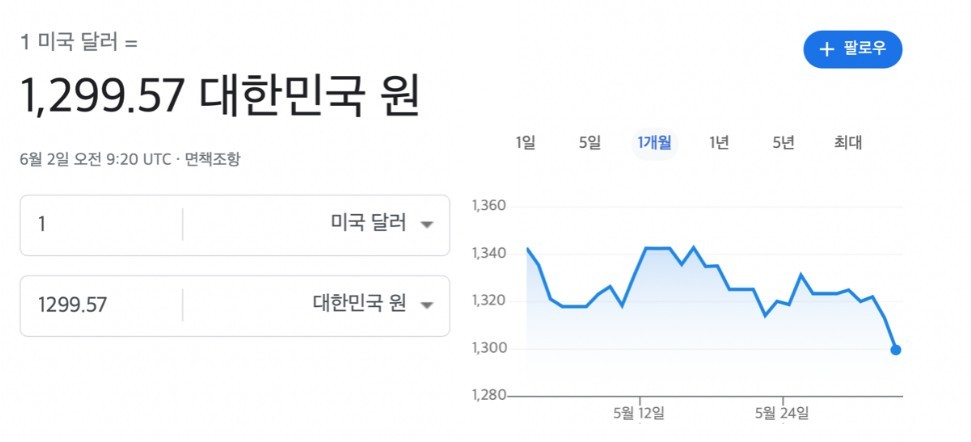The height and width of the screenshot is (442, 971).
Task: Click the dollar amount input showing 1
Action: click(102, 225)
